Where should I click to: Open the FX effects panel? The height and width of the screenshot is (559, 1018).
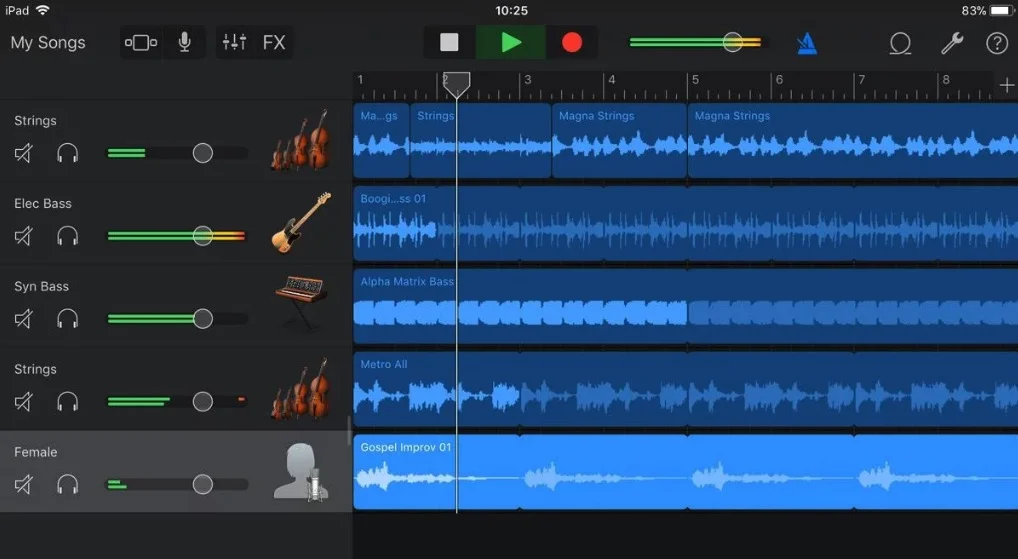coord(274,43)
